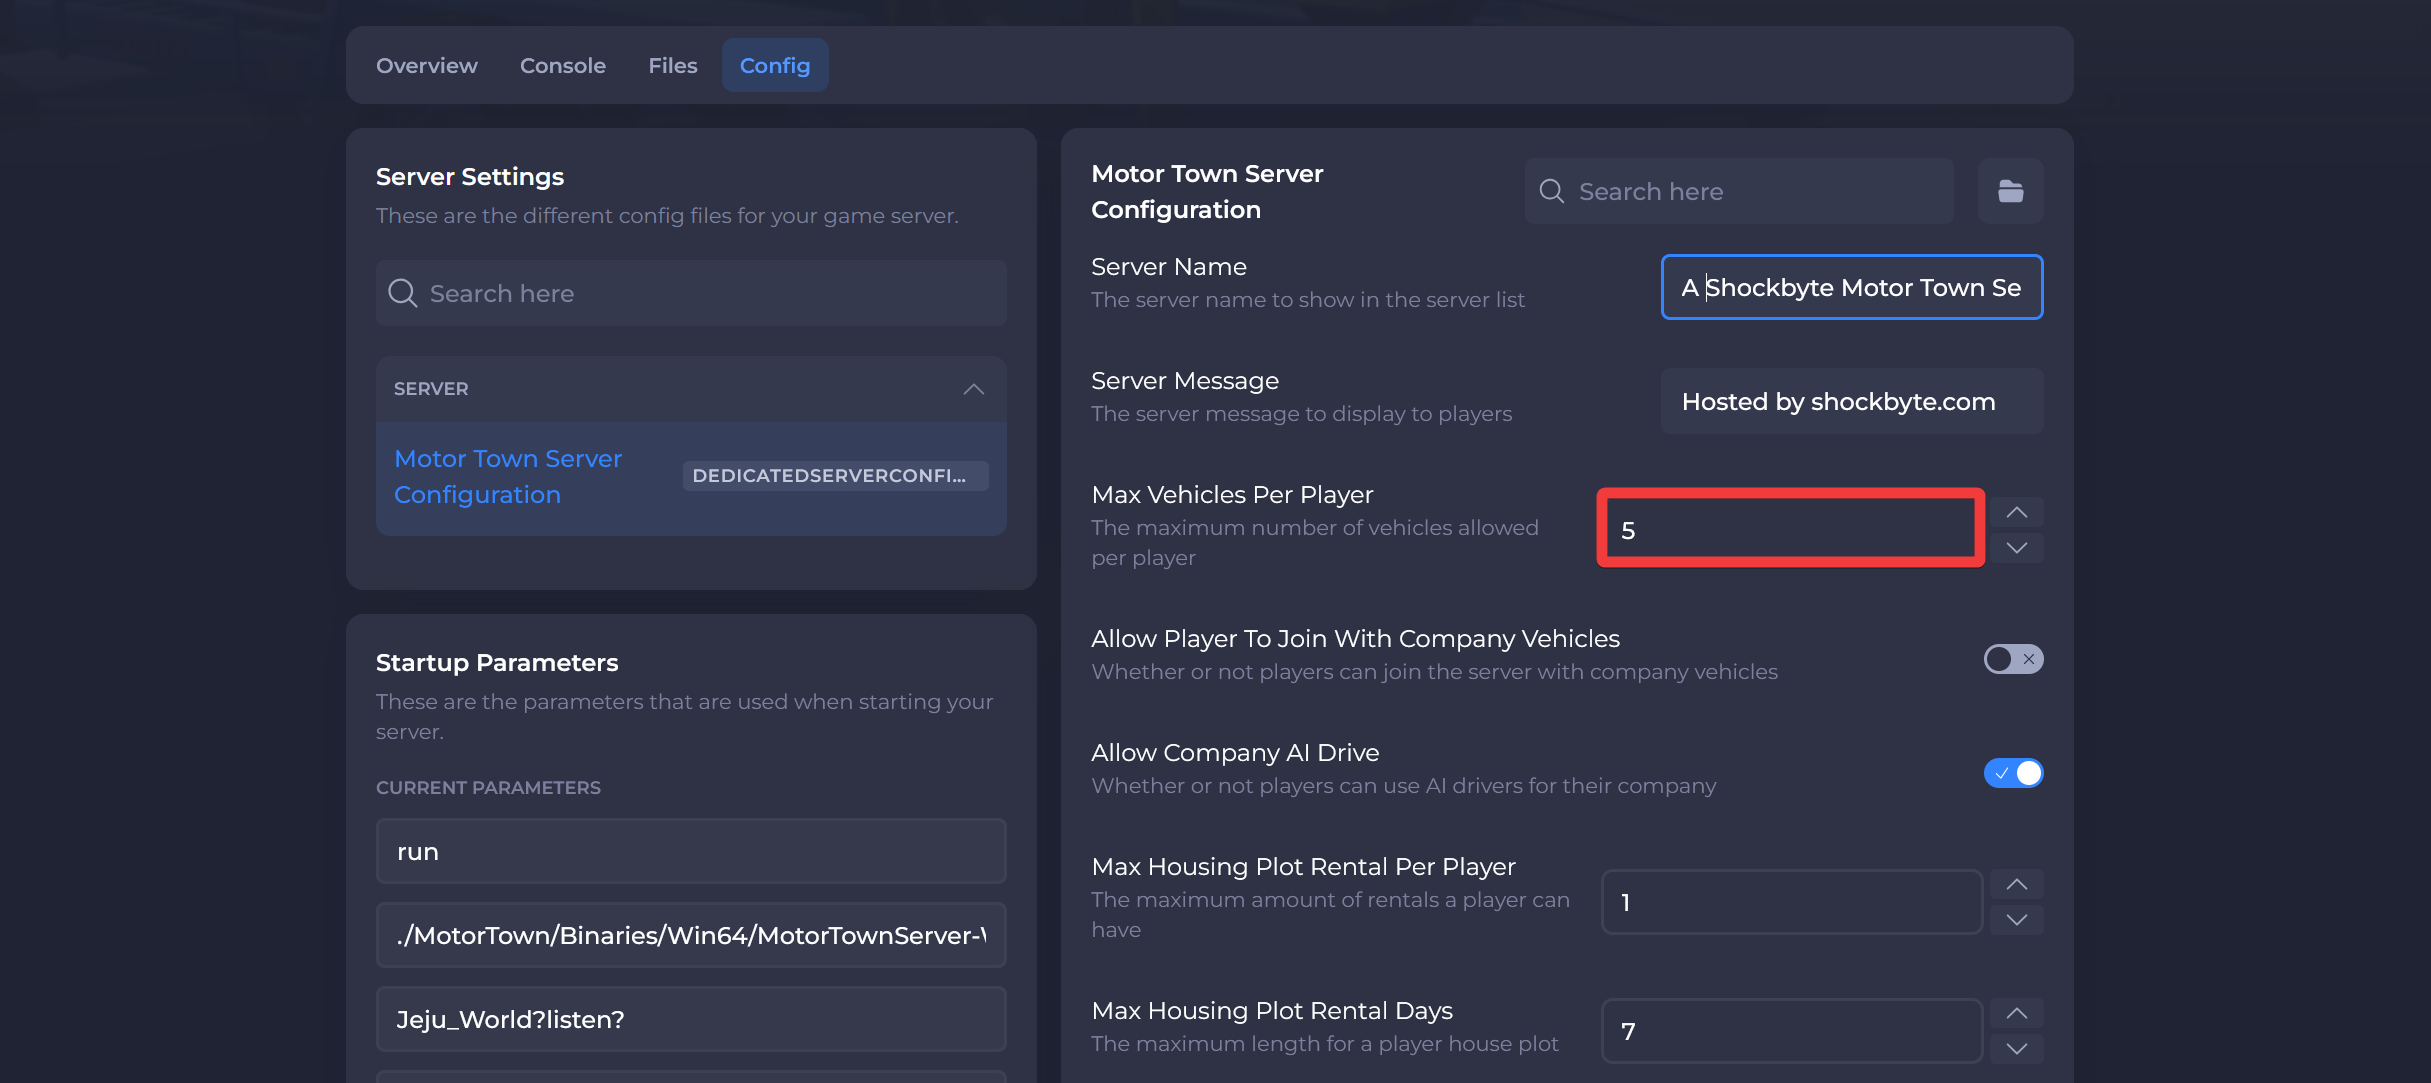Open the folder icon button beside config search
Screen dimensions: 2431x1083
click(2010, 191)
